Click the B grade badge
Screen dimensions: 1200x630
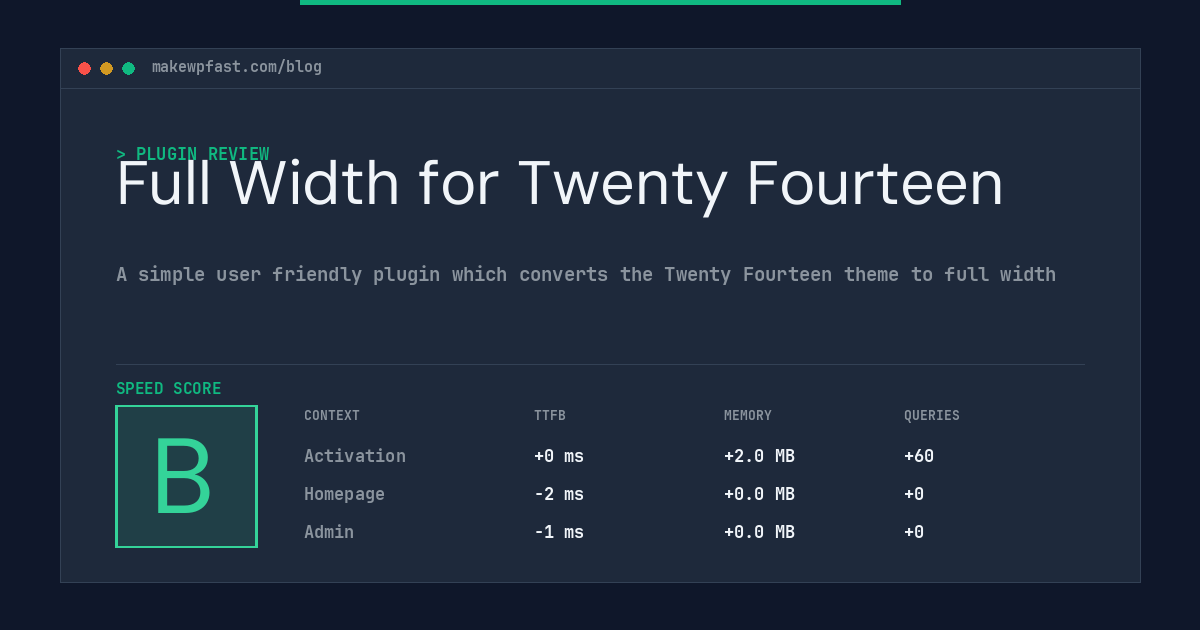point(186,476)
